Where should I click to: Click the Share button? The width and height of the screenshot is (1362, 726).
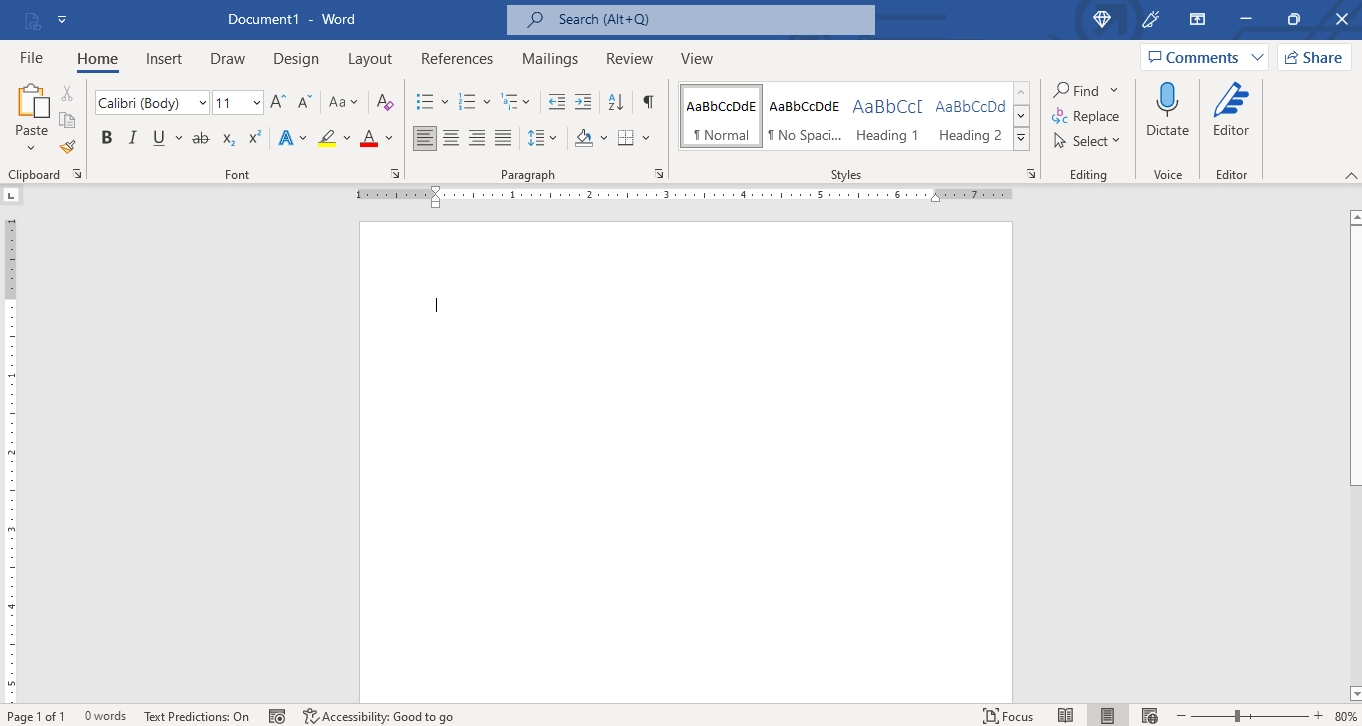click(x=1313, y=57)
